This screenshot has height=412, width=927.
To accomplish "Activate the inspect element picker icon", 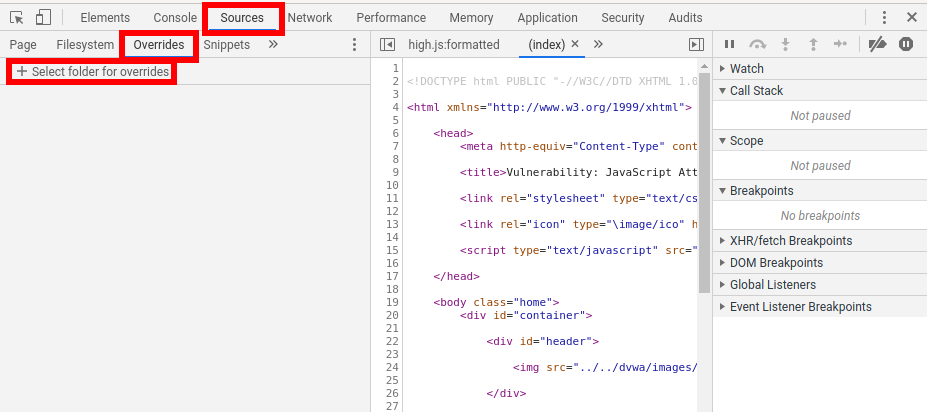I will click(16, 18).
